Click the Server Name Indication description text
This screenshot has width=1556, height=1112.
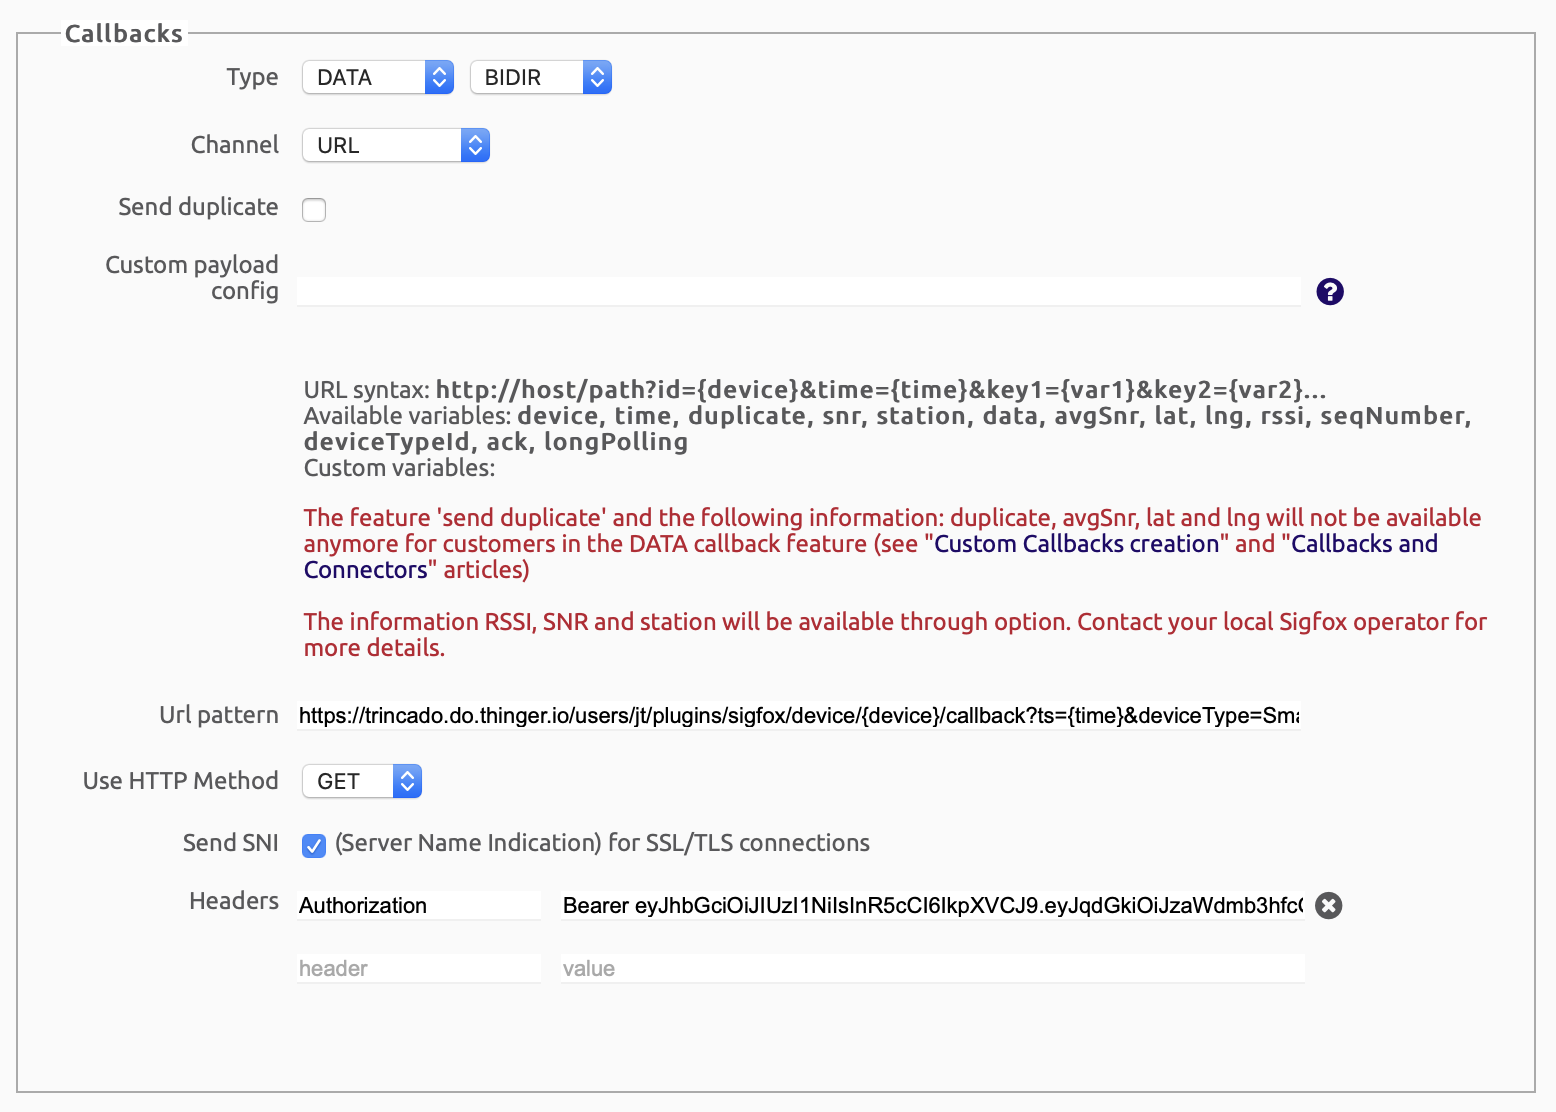click(602, 843)
